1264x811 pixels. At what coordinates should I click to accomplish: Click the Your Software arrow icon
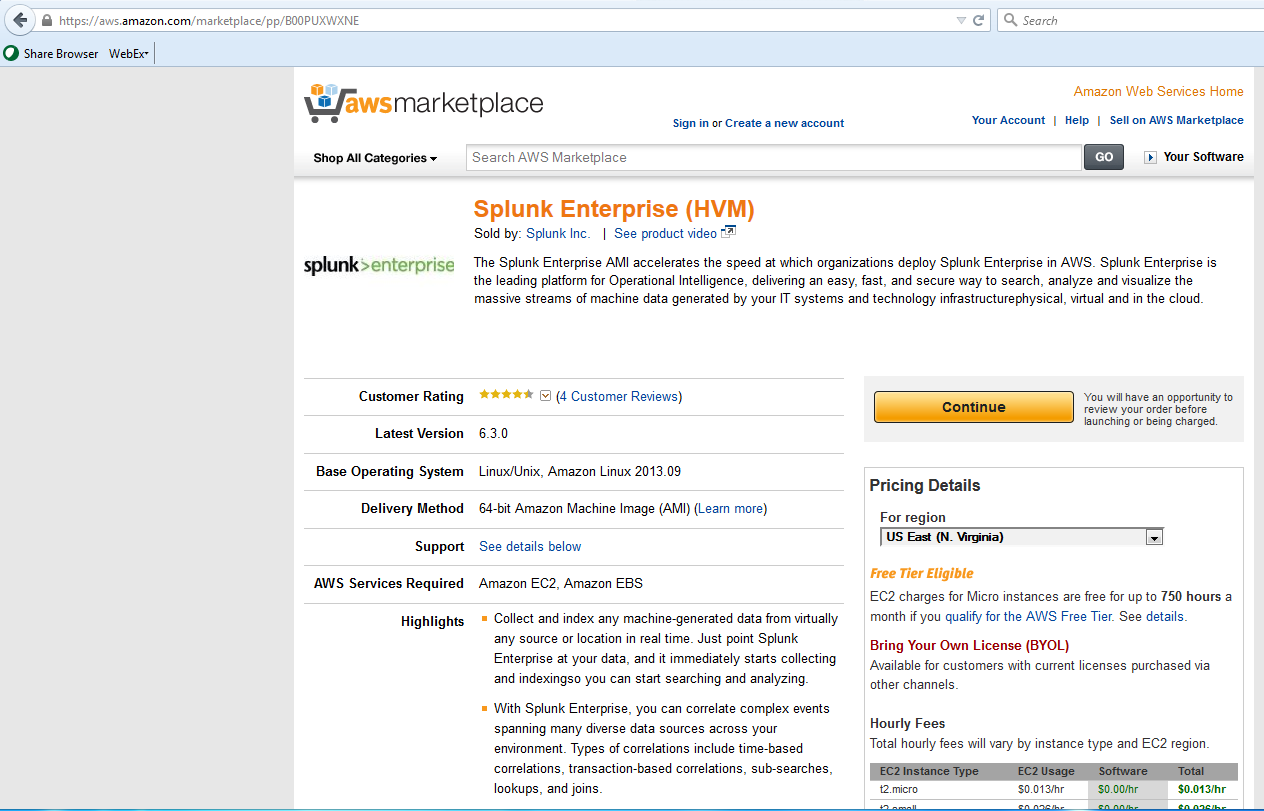[1151, 157]
